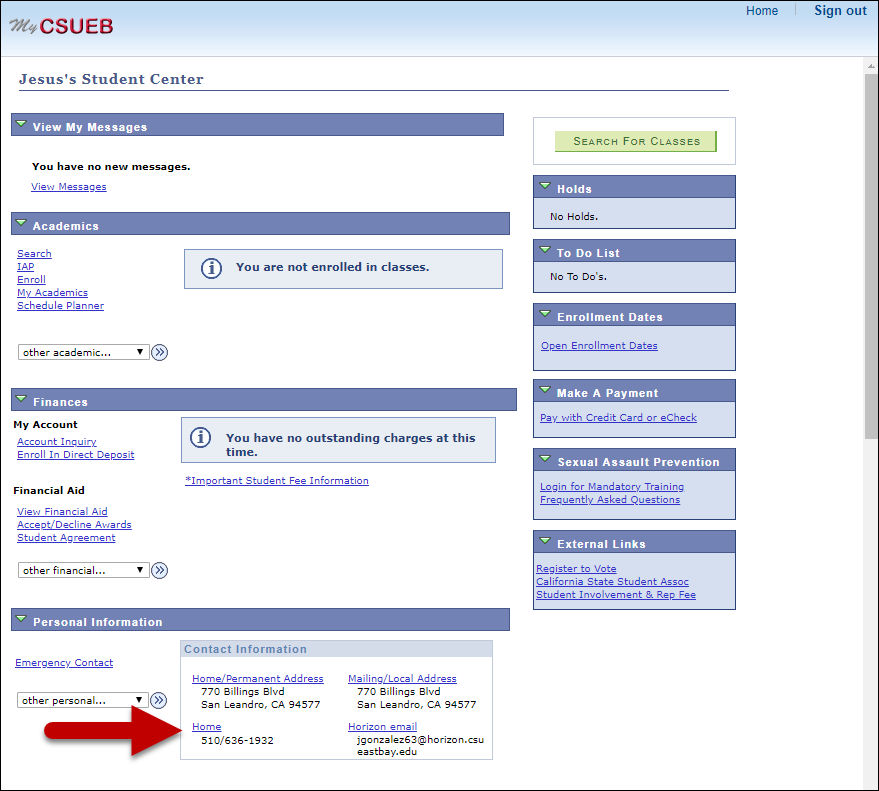Open the View Messages link
The height and width of the screenshot is (791, 879).
(69, 187)
